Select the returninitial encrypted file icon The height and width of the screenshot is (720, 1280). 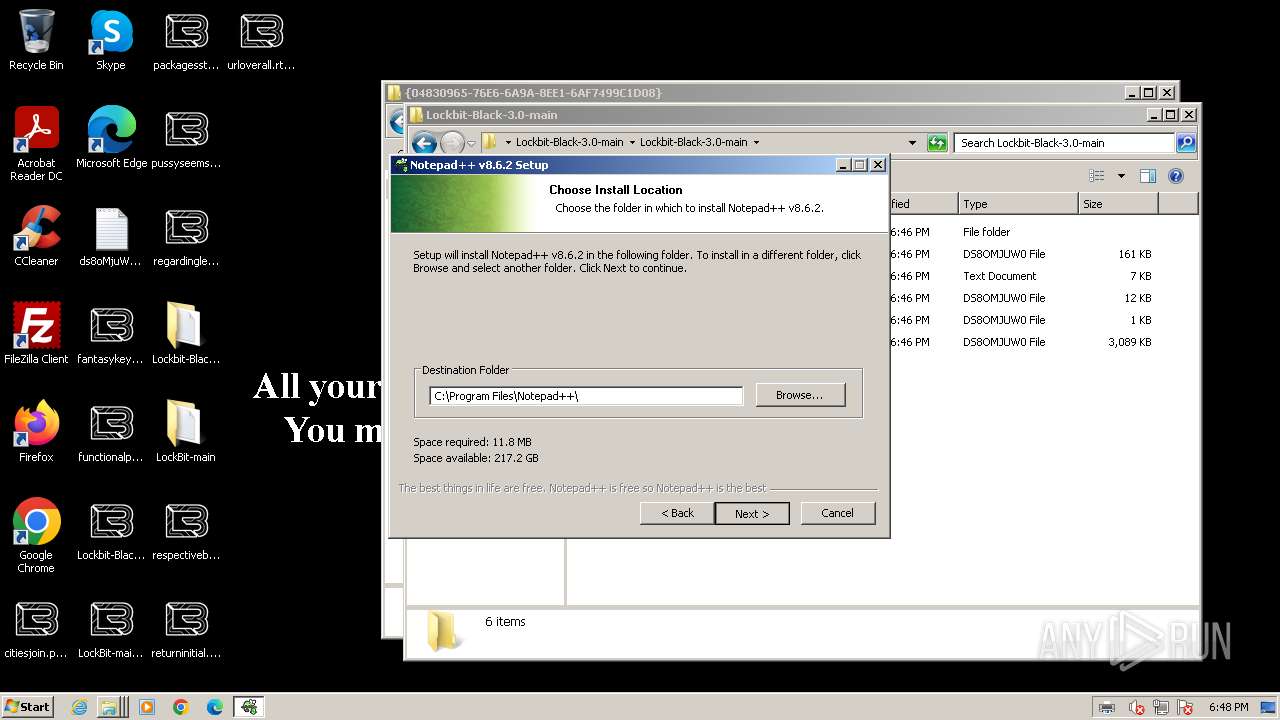click(x=186, y=629)
